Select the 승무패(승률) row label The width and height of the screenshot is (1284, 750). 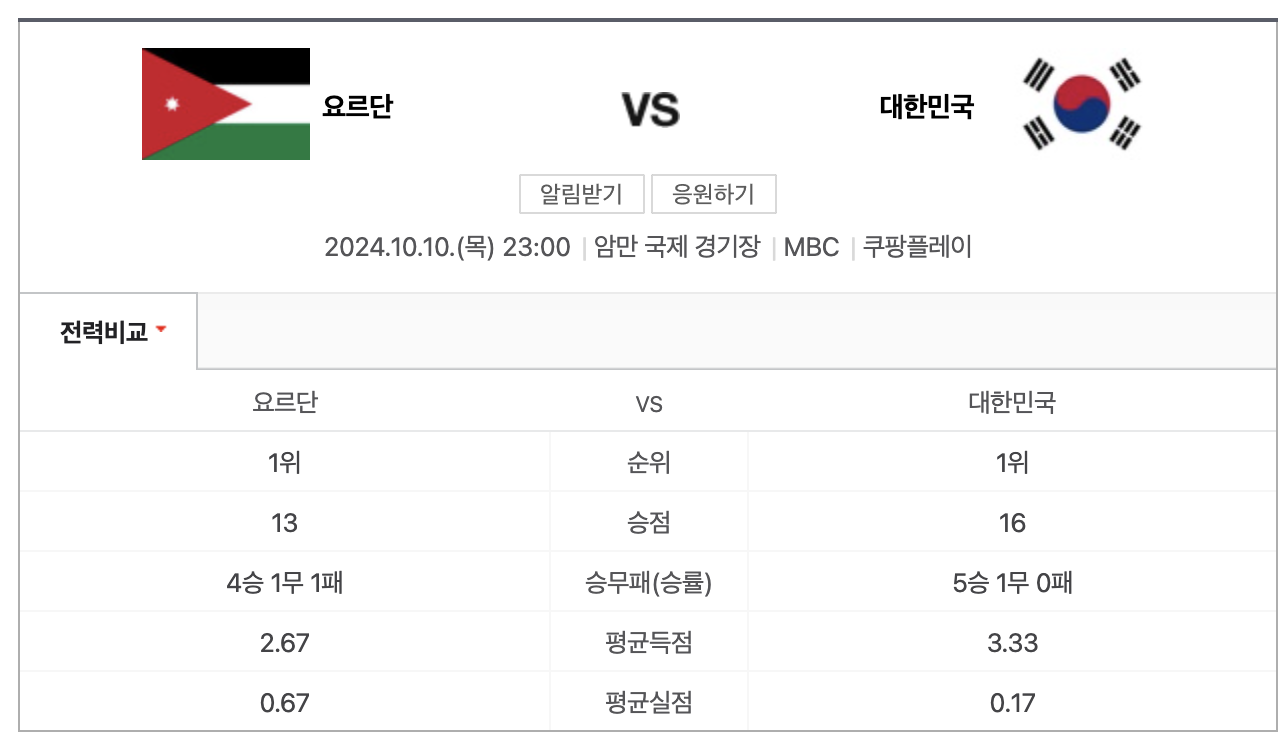pyautogui.click(x=648, y=582)
